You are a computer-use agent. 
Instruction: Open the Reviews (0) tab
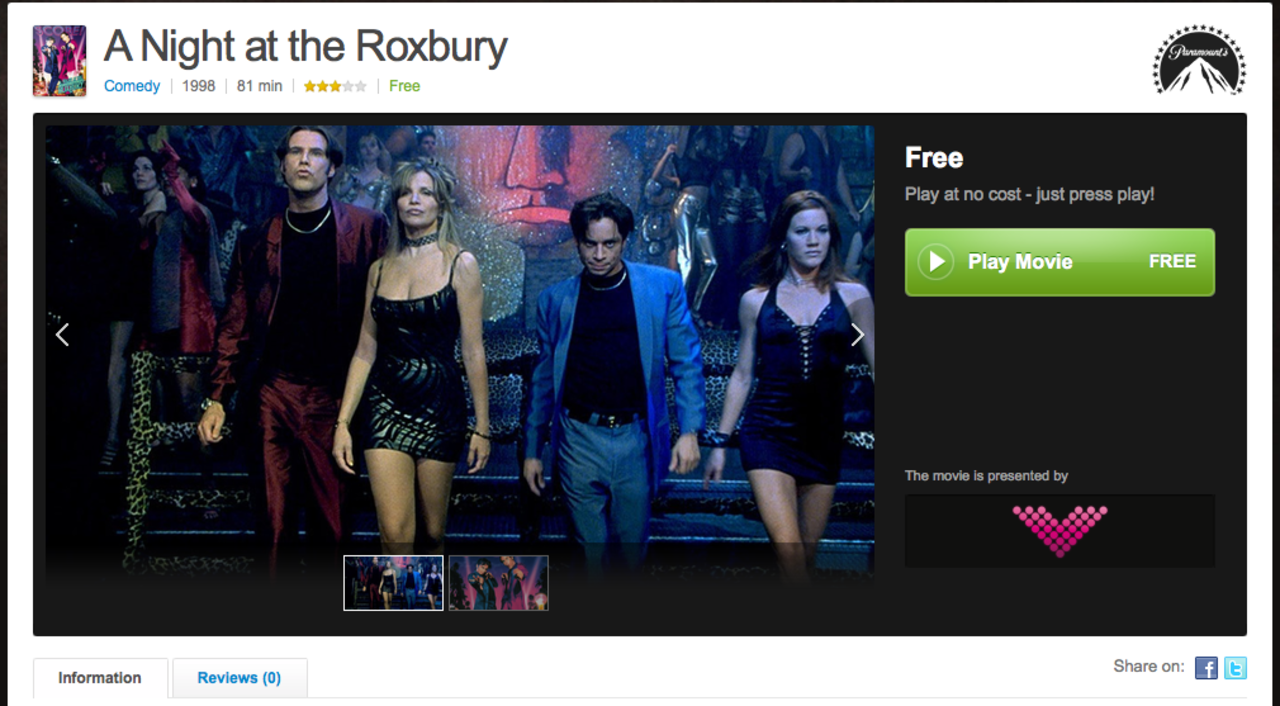tap(239, 678)
